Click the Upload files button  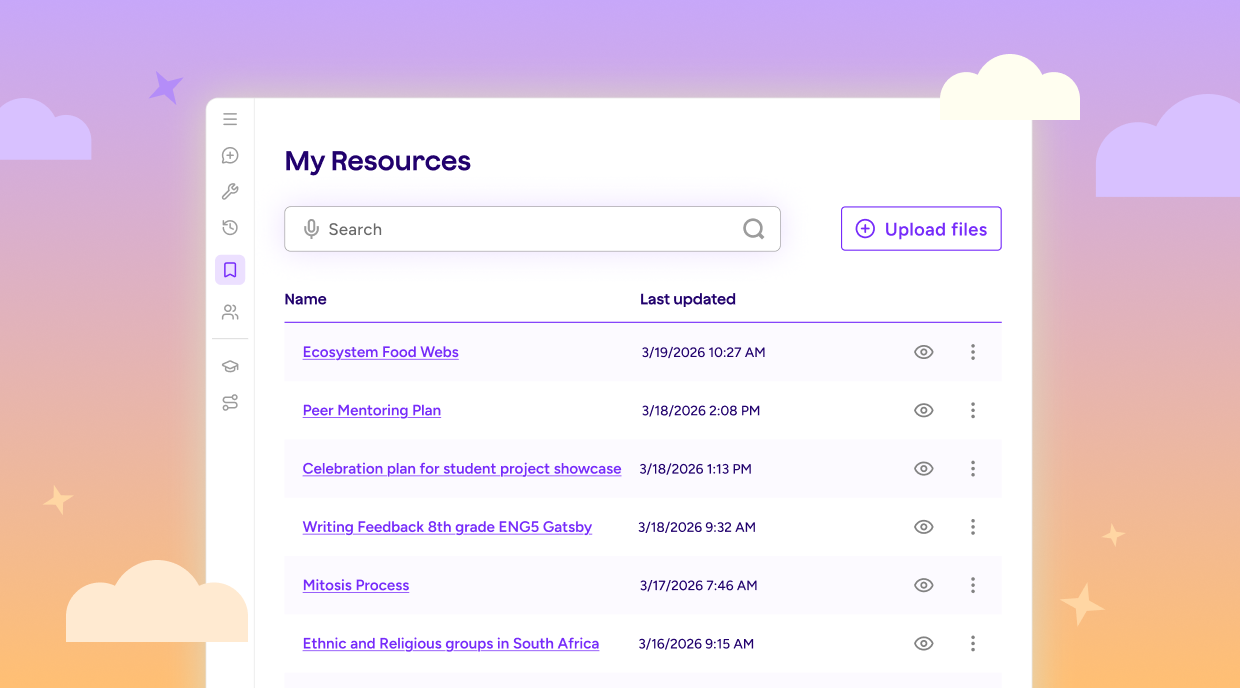click(921, 229)
